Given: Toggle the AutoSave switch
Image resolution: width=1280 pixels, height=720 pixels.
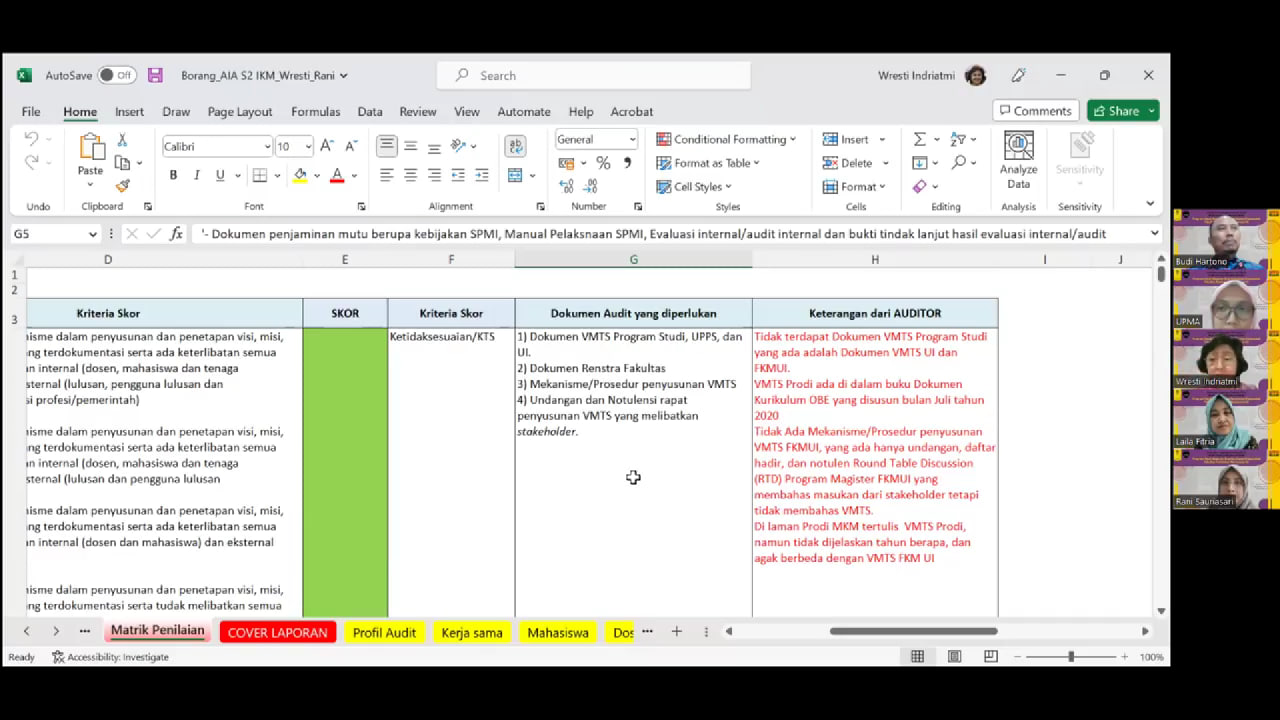Looking at the screenshot, I should [117, 75].
